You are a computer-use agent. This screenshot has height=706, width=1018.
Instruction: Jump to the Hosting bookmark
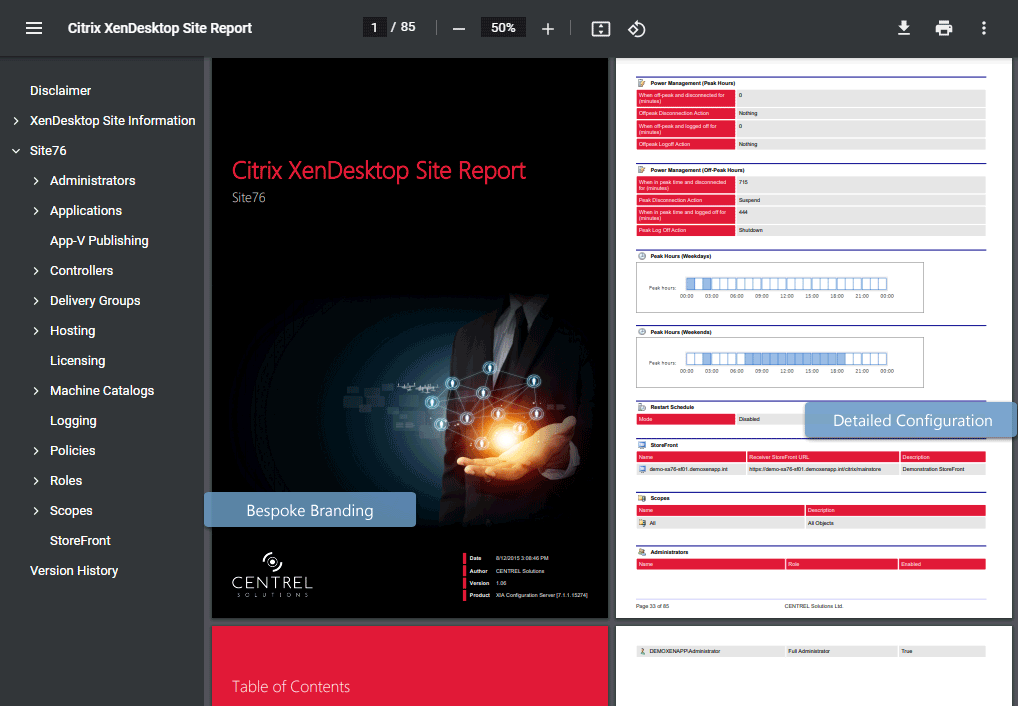[x=73, y=331]
